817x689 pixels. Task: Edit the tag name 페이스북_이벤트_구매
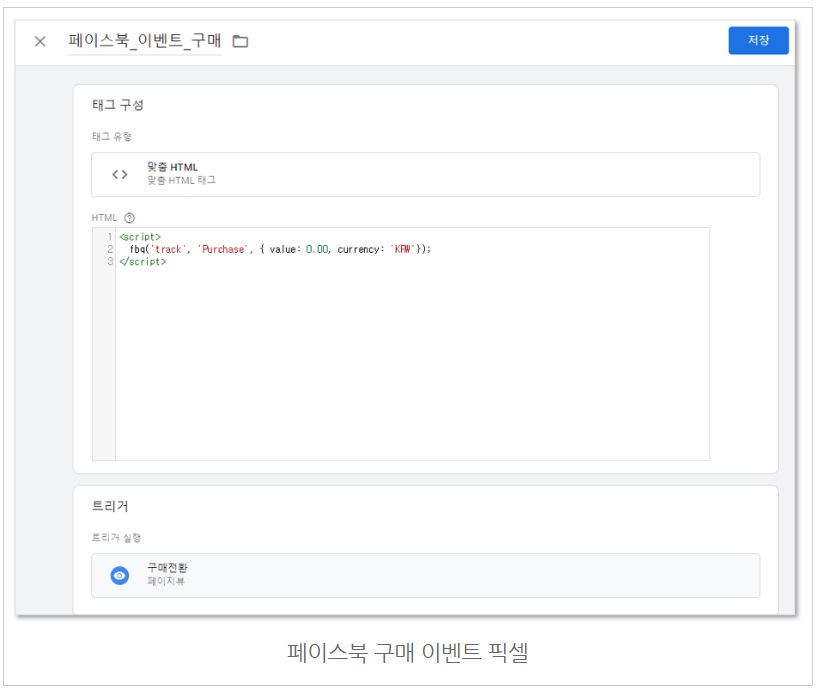tap(144, 41)
